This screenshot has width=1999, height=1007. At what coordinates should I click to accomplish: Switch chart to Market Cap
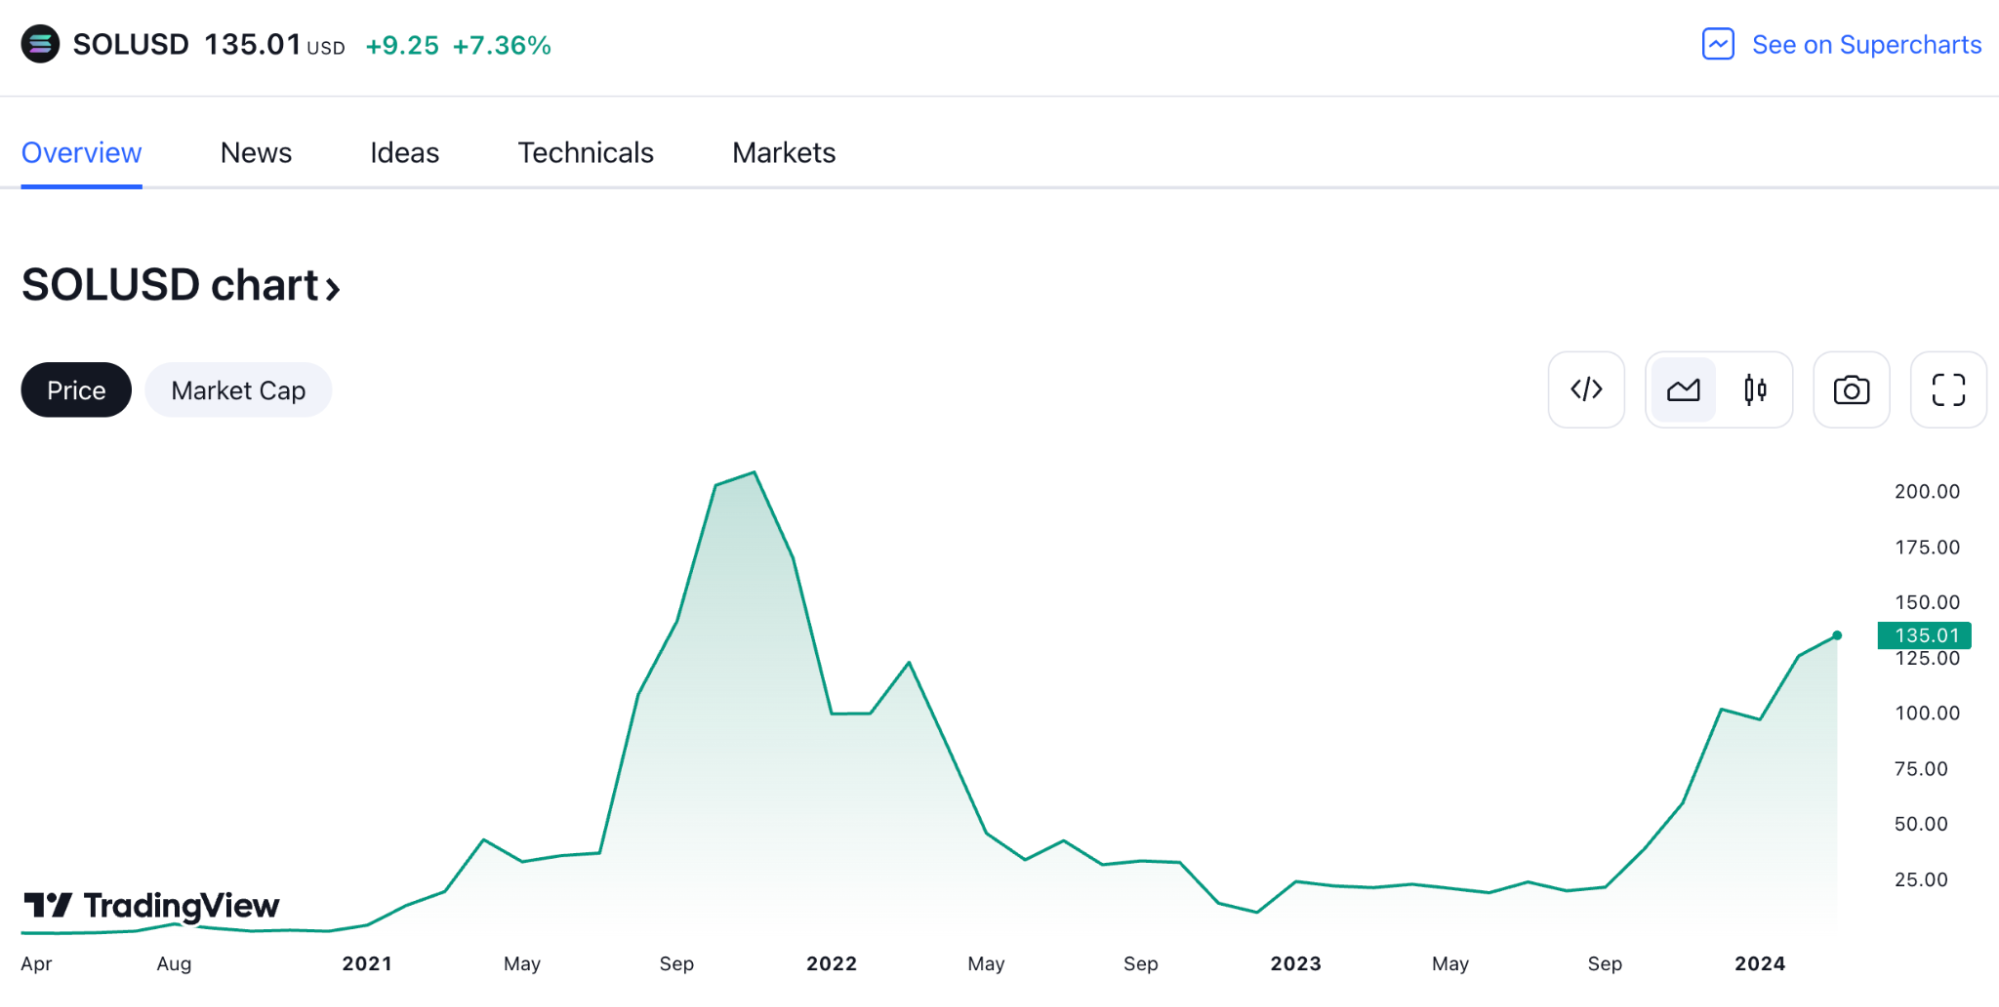(238, 390)
